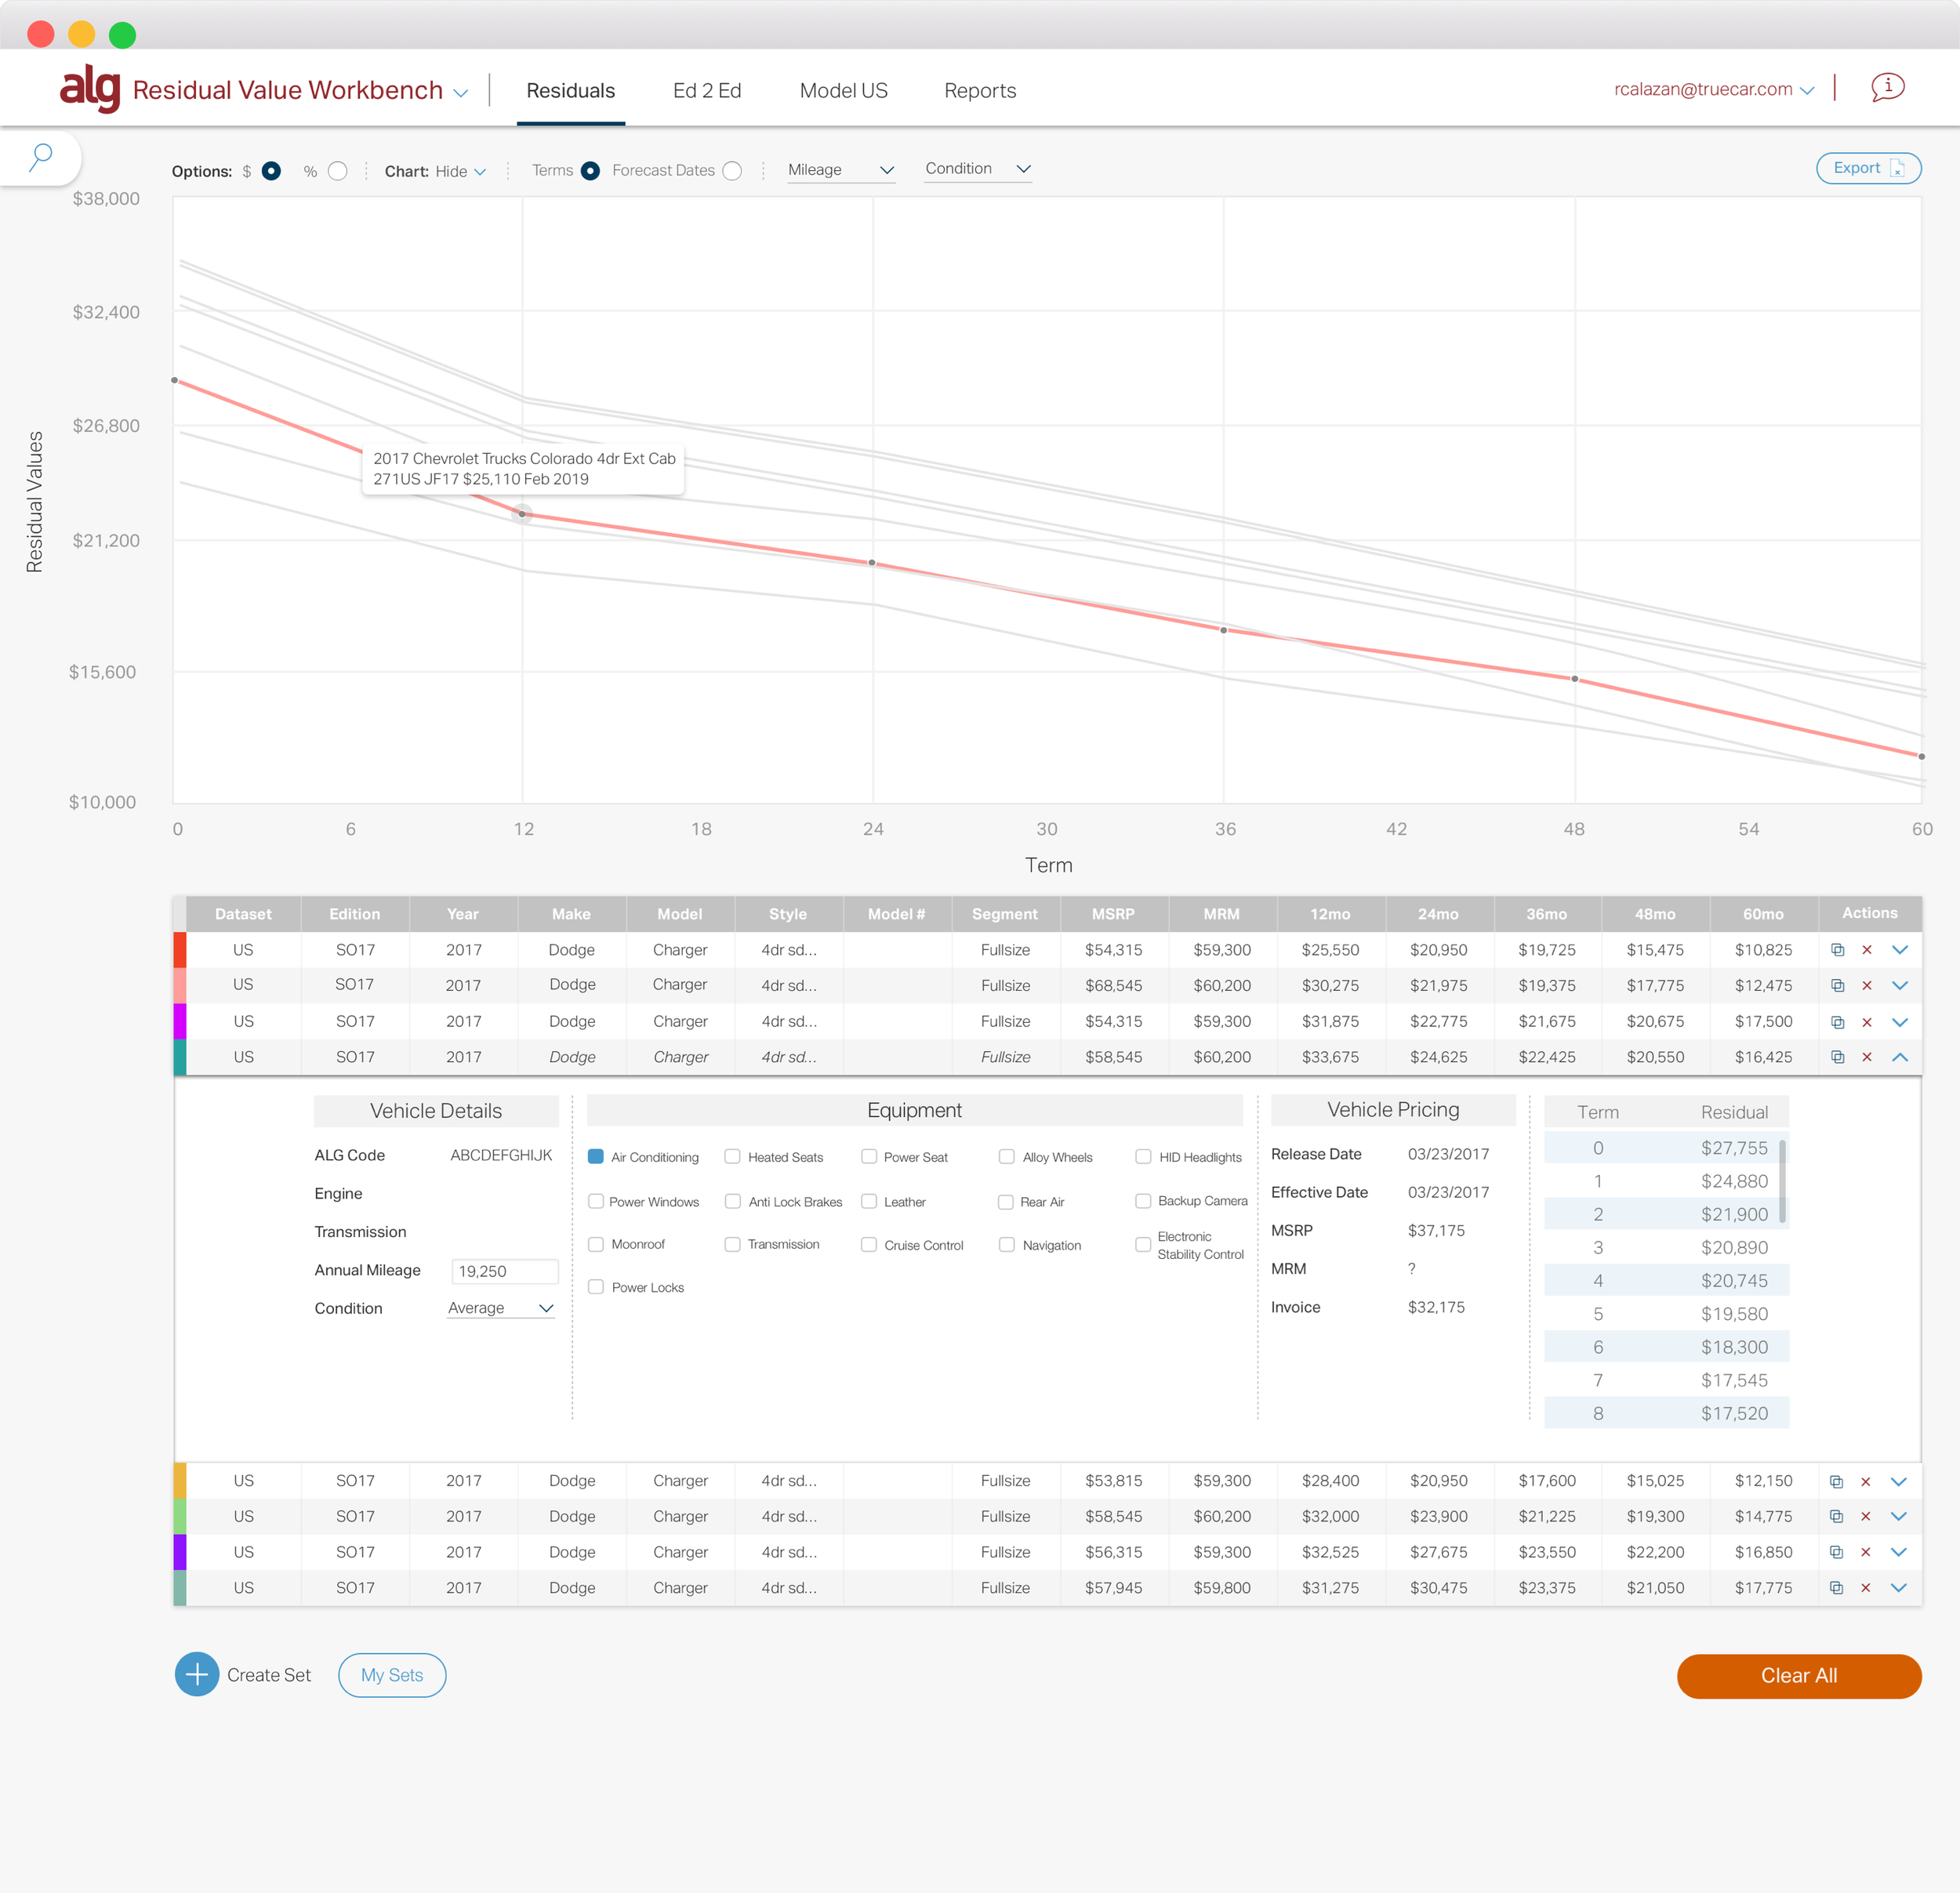Open the Condition Average dropdown in details
The width and height of the screenshot is (1960, 1893).
(500, 1308)
